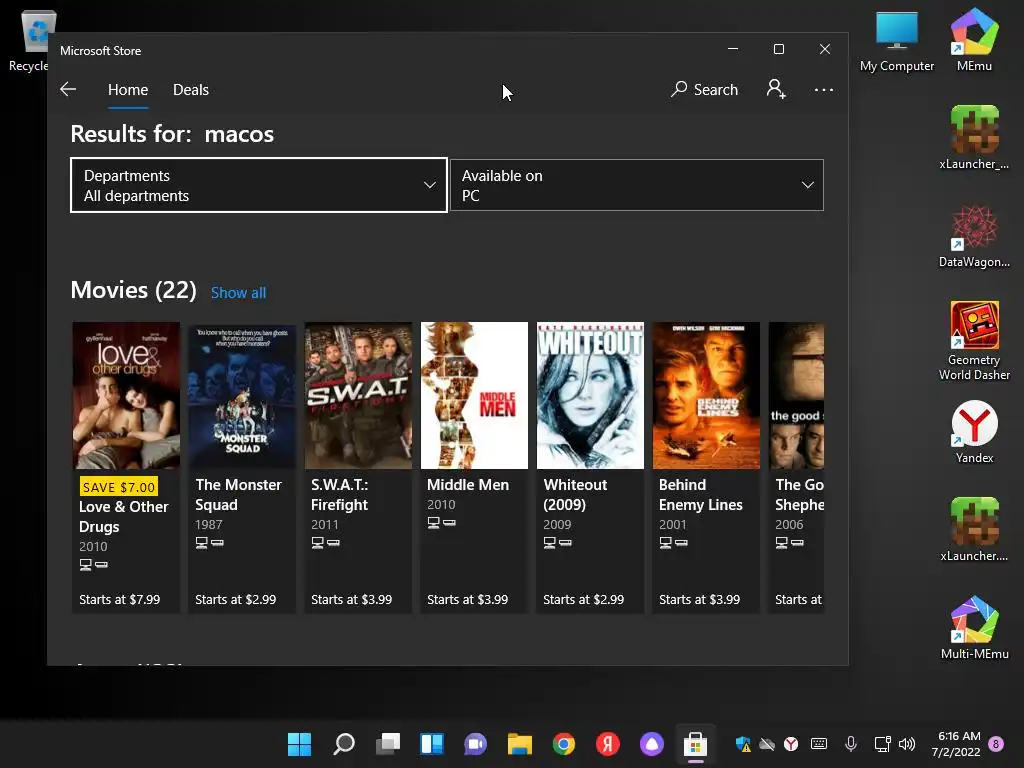Image resolution: width=1024 pixels, height=768 pixels.
Task: Click the Show all movies link
Action: pos(238,293)
